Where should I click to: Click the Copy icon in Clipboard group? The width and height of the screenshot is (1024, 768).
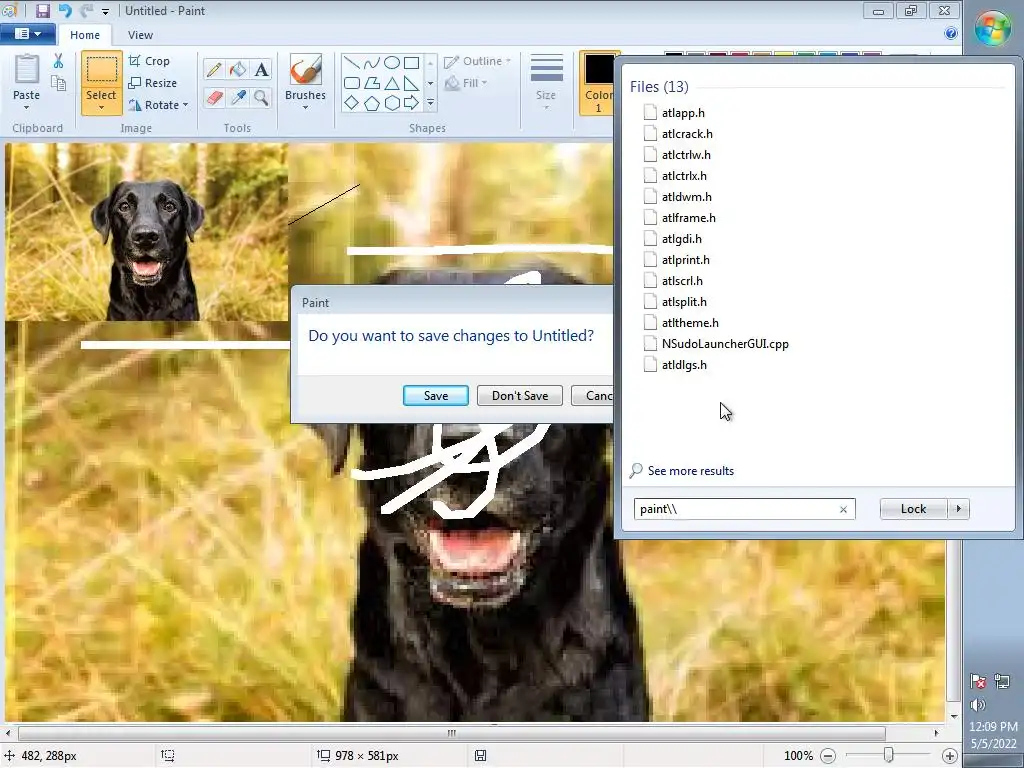point(58,83)
